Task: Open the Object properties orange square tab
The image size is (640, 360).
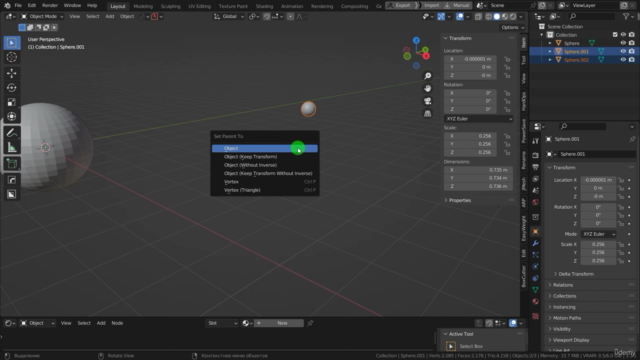Action: pyautogui.click(x=536, y=231)
